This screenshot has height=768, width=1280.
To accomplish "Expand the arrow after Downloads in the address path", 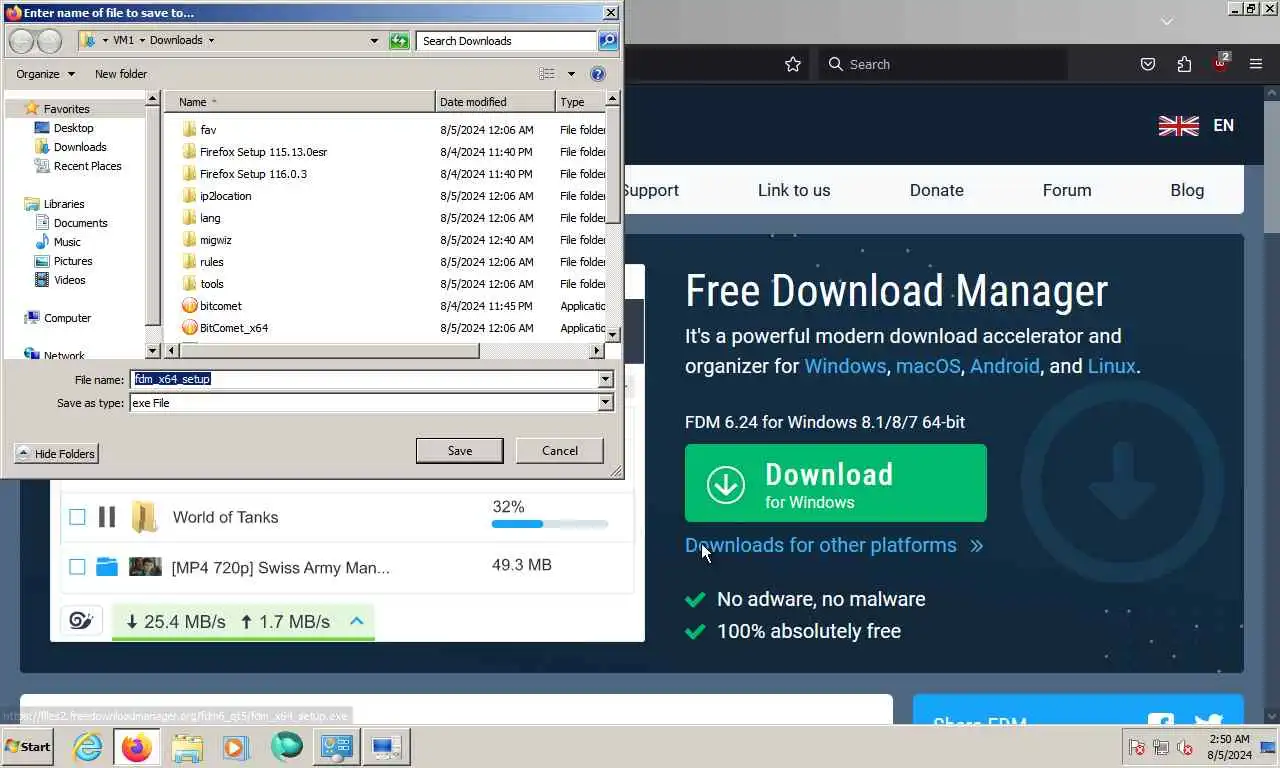I will click(x=211, y=41).
